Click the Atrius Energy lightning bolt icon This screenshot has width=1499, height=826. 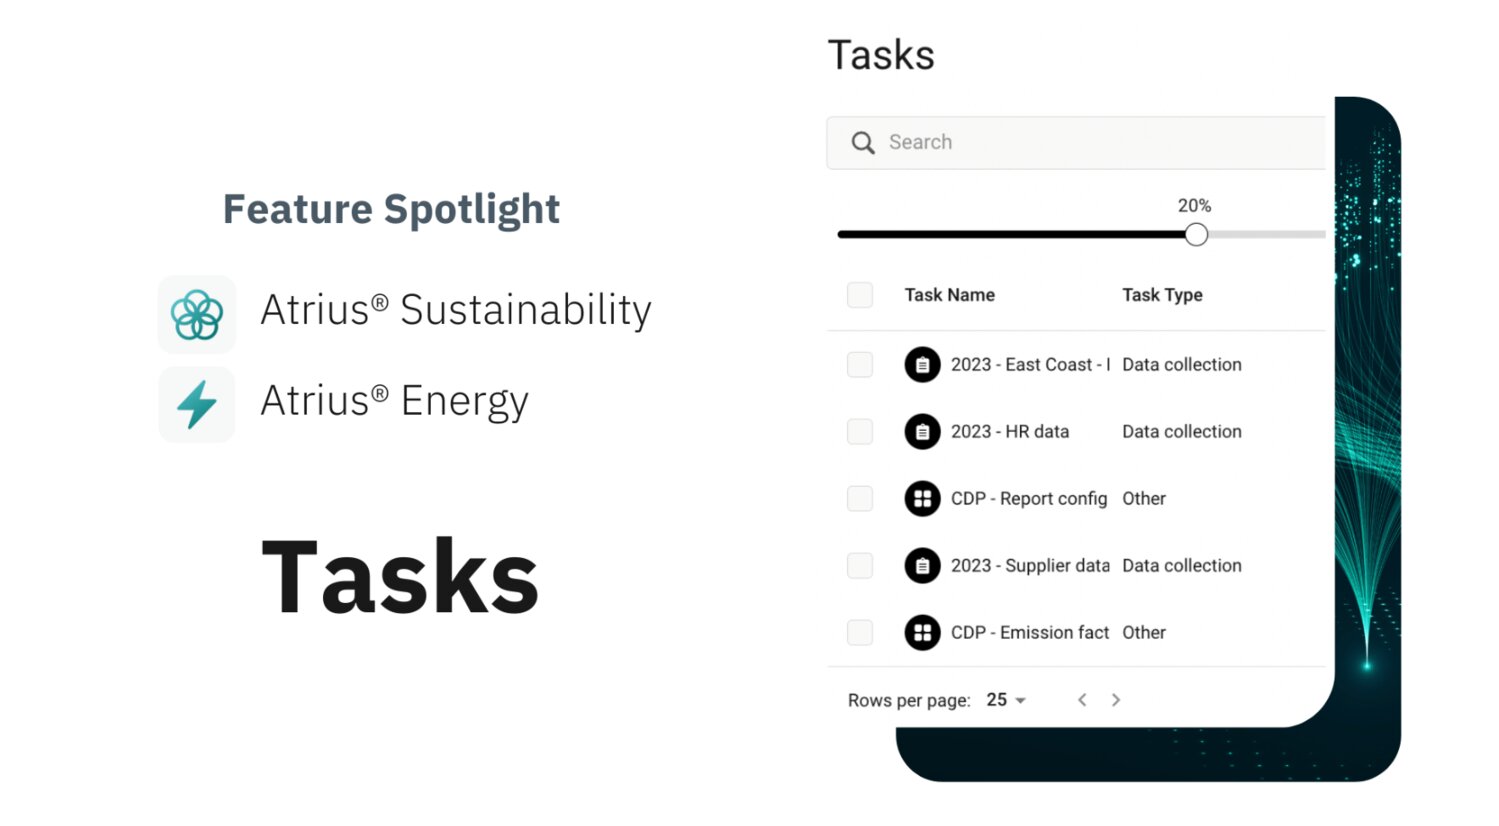(x=197, y=404)
